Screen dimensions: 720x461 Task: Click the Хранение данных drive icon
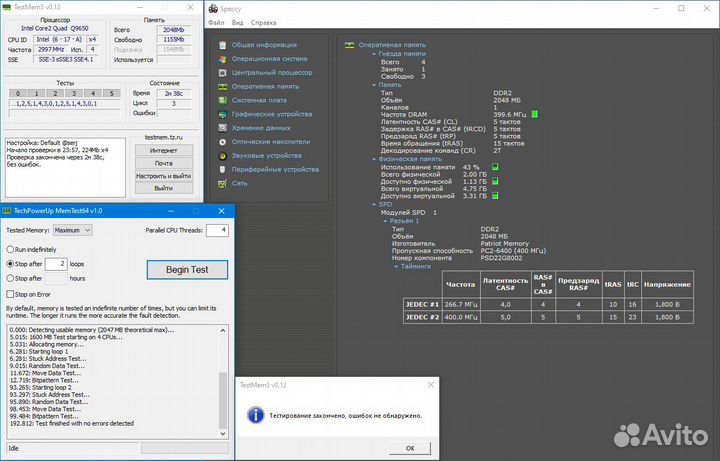click(223, 128)
